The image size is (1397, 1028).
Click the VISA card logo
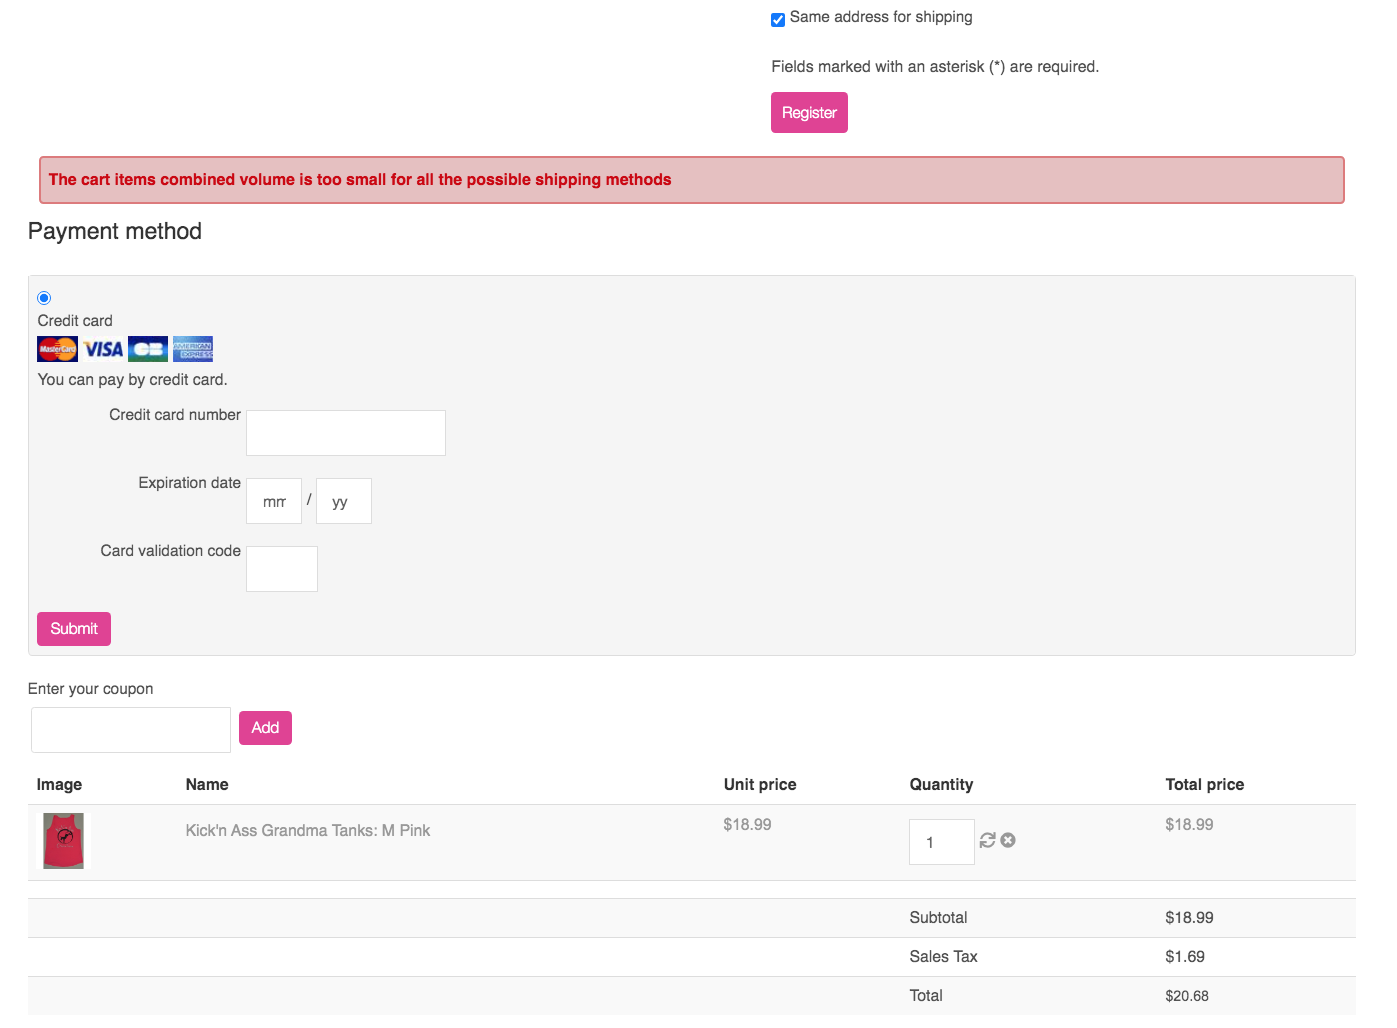click(x=103, y=349)
